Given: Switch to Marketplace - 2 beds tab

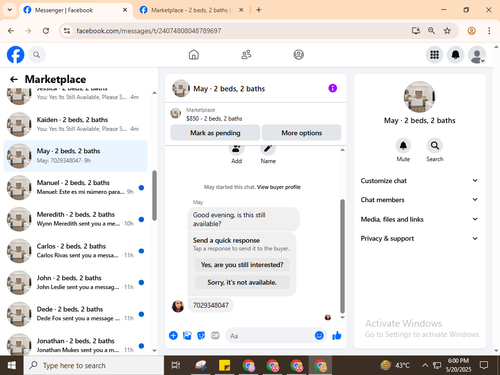Looking at the screenshot, I should [191, 10].
